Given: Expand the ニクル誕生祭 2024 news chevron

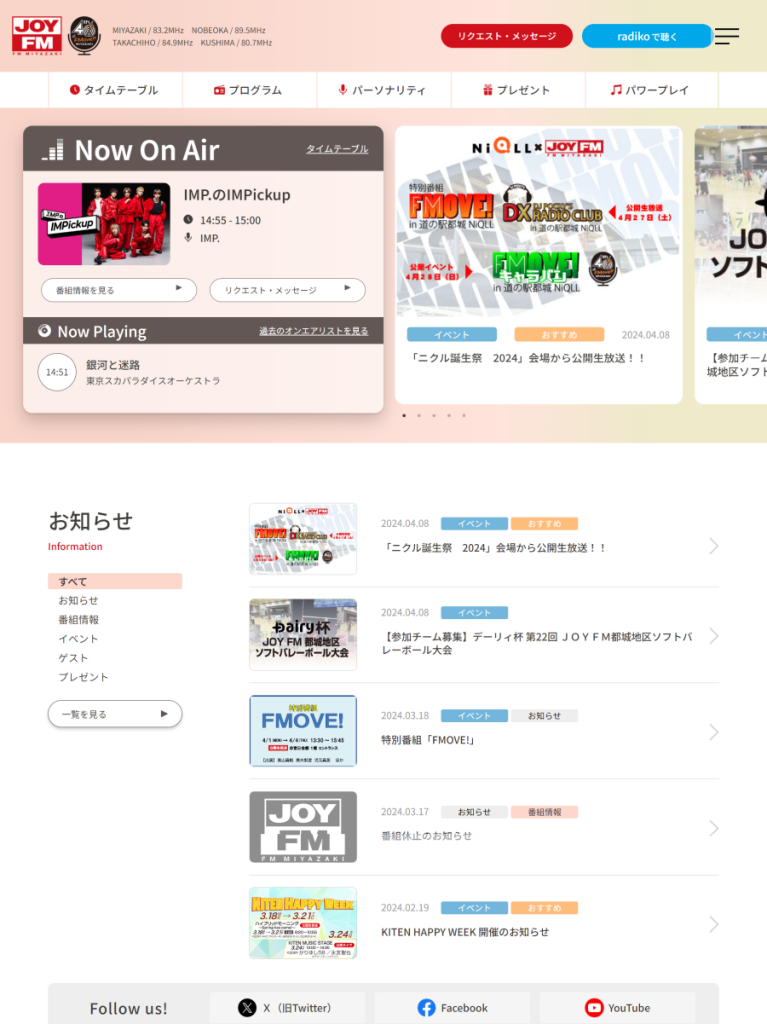Looking at the screenshot, I should pyautogui.click(x=713, y=546).
